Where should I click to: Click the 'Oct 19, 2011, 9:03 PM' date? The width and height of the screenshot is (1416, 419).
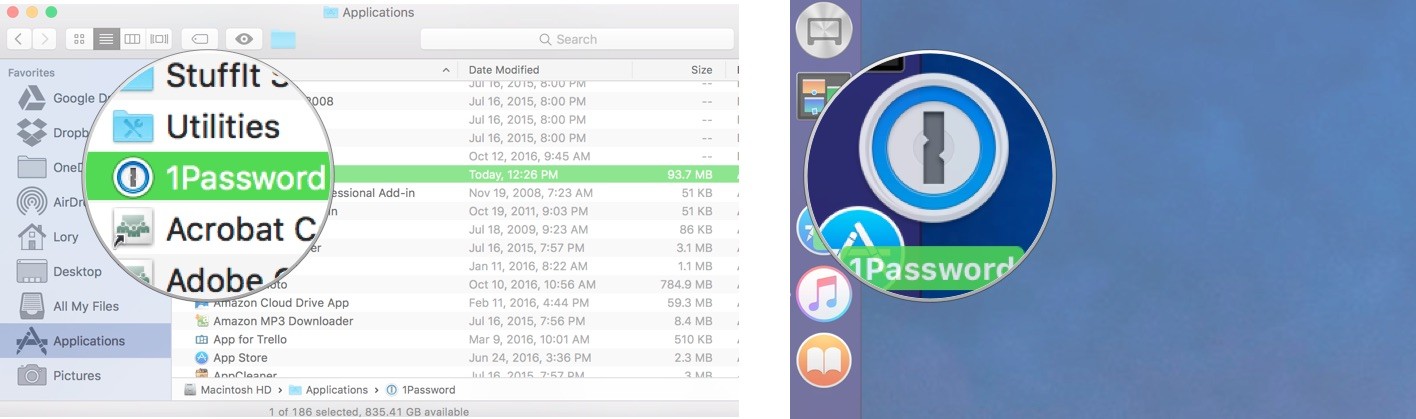click(x=529, y=211)
